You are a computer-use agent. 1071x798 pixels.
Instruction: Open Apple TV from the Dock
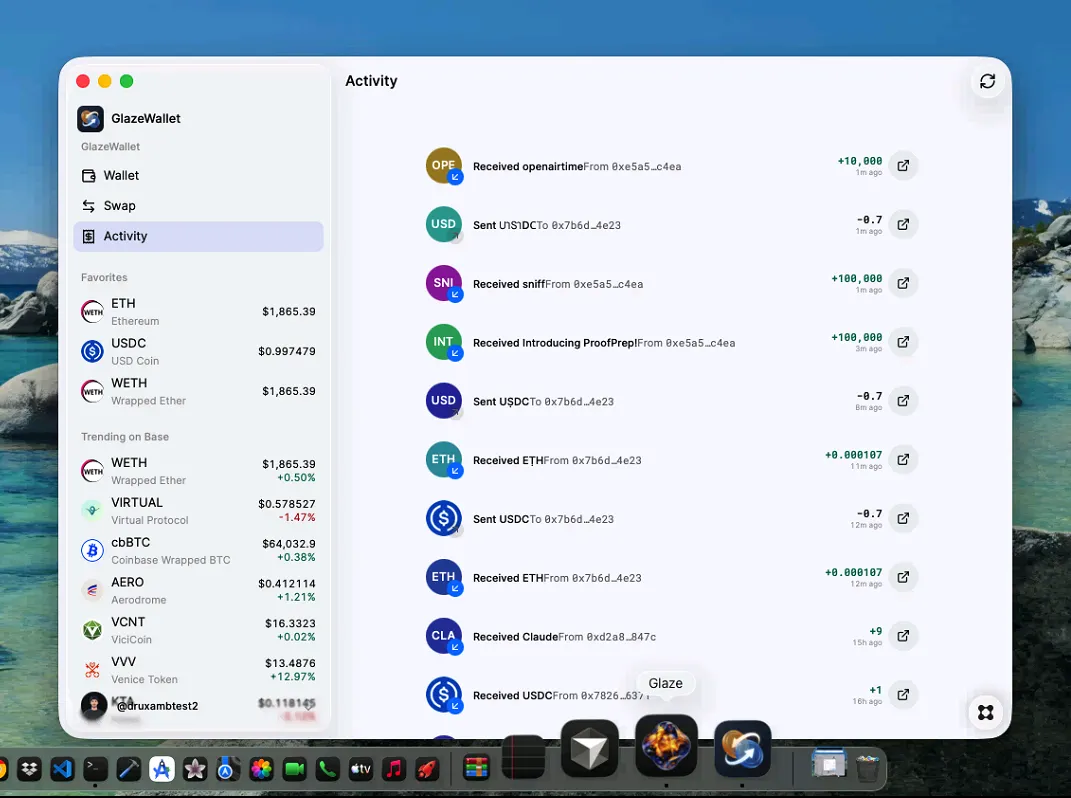point(361,769)
